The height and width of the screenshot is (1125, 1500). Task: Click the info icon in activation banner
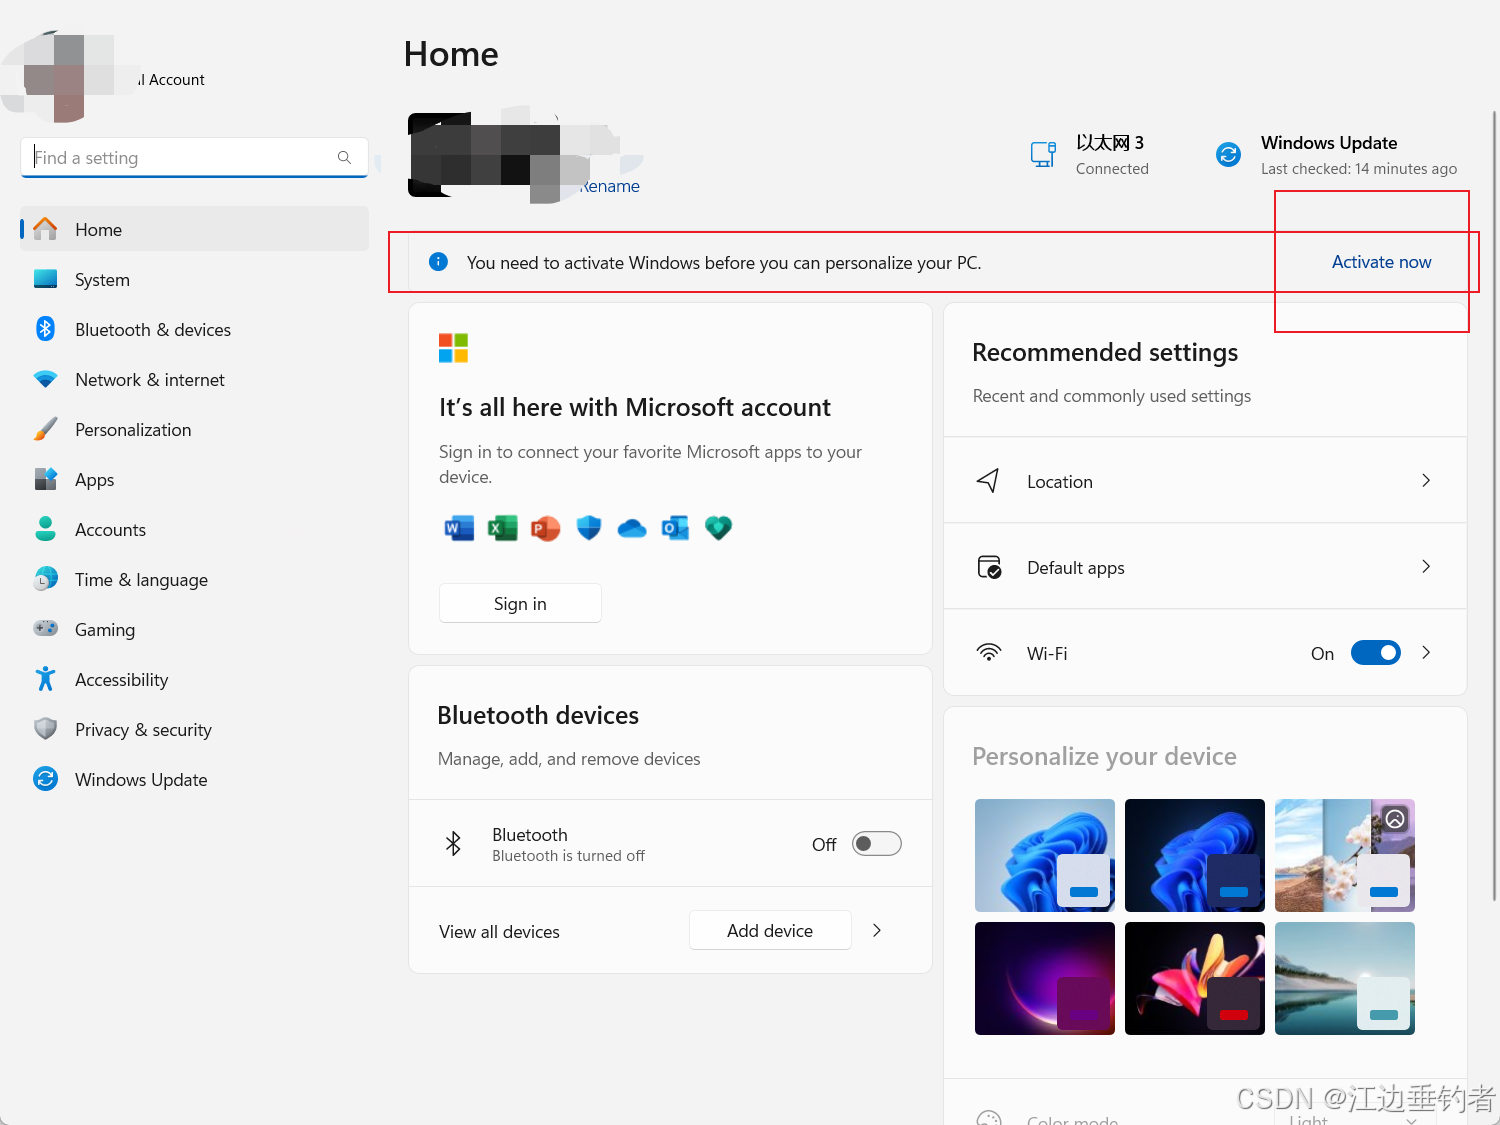coord(438,262)
